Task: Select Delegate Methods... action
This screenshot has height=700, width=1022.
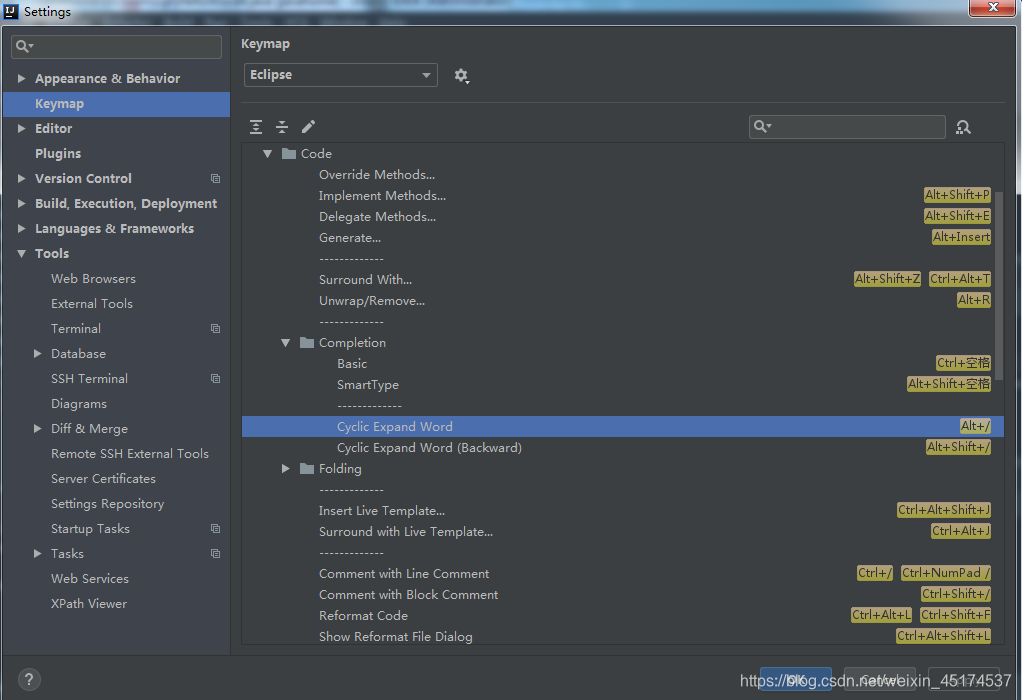Action: (x=377, y=216)
